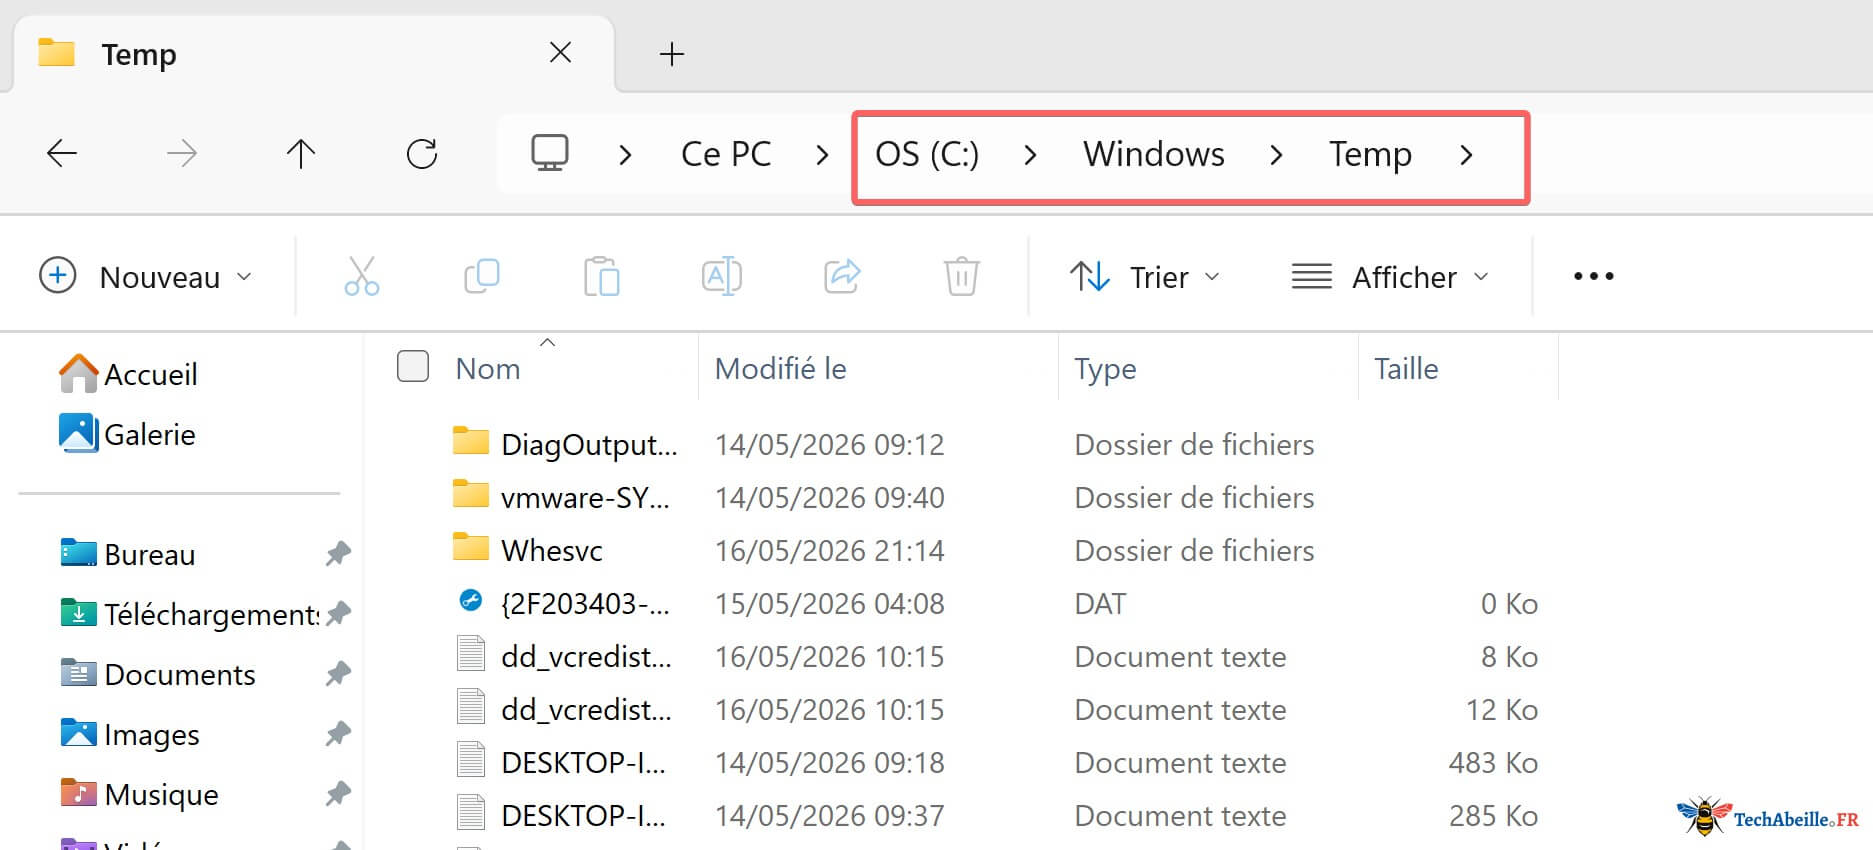
Task: Click the Copy icon in toolbar
Action: tap(482, 276)
